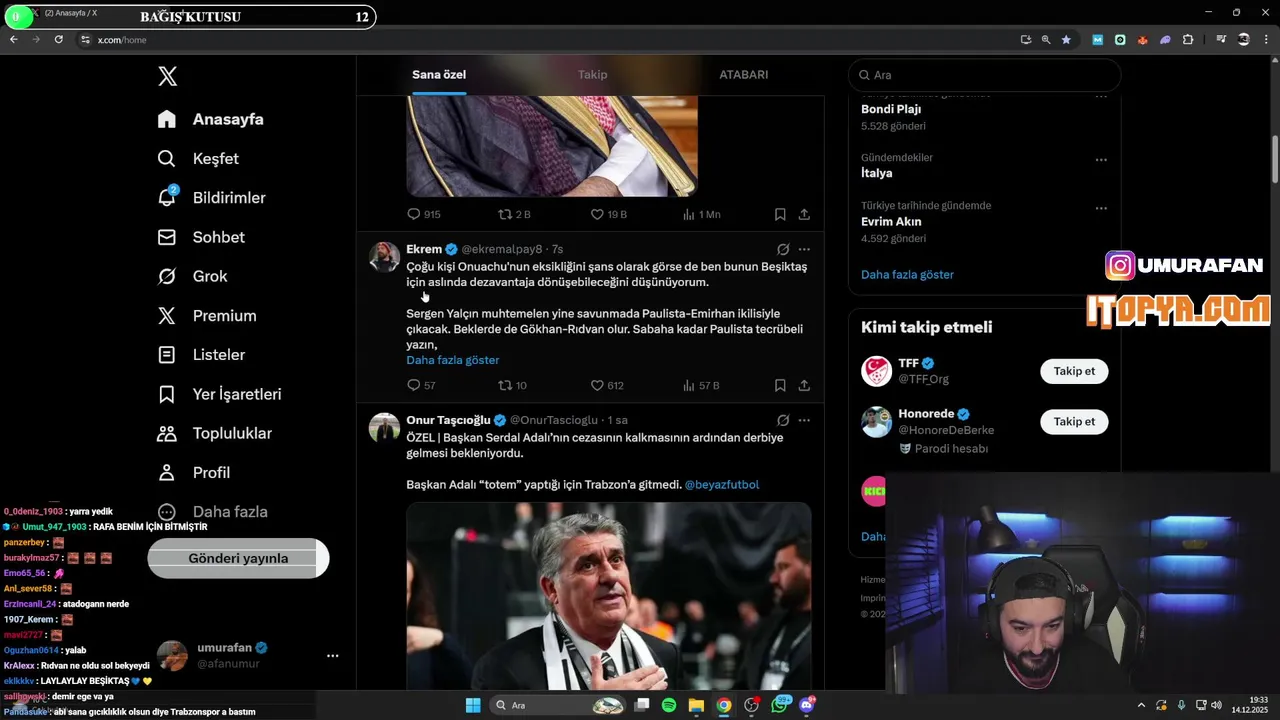Show more trends Daha fazla göster
1280x720 pixels.
click(907, 274)
